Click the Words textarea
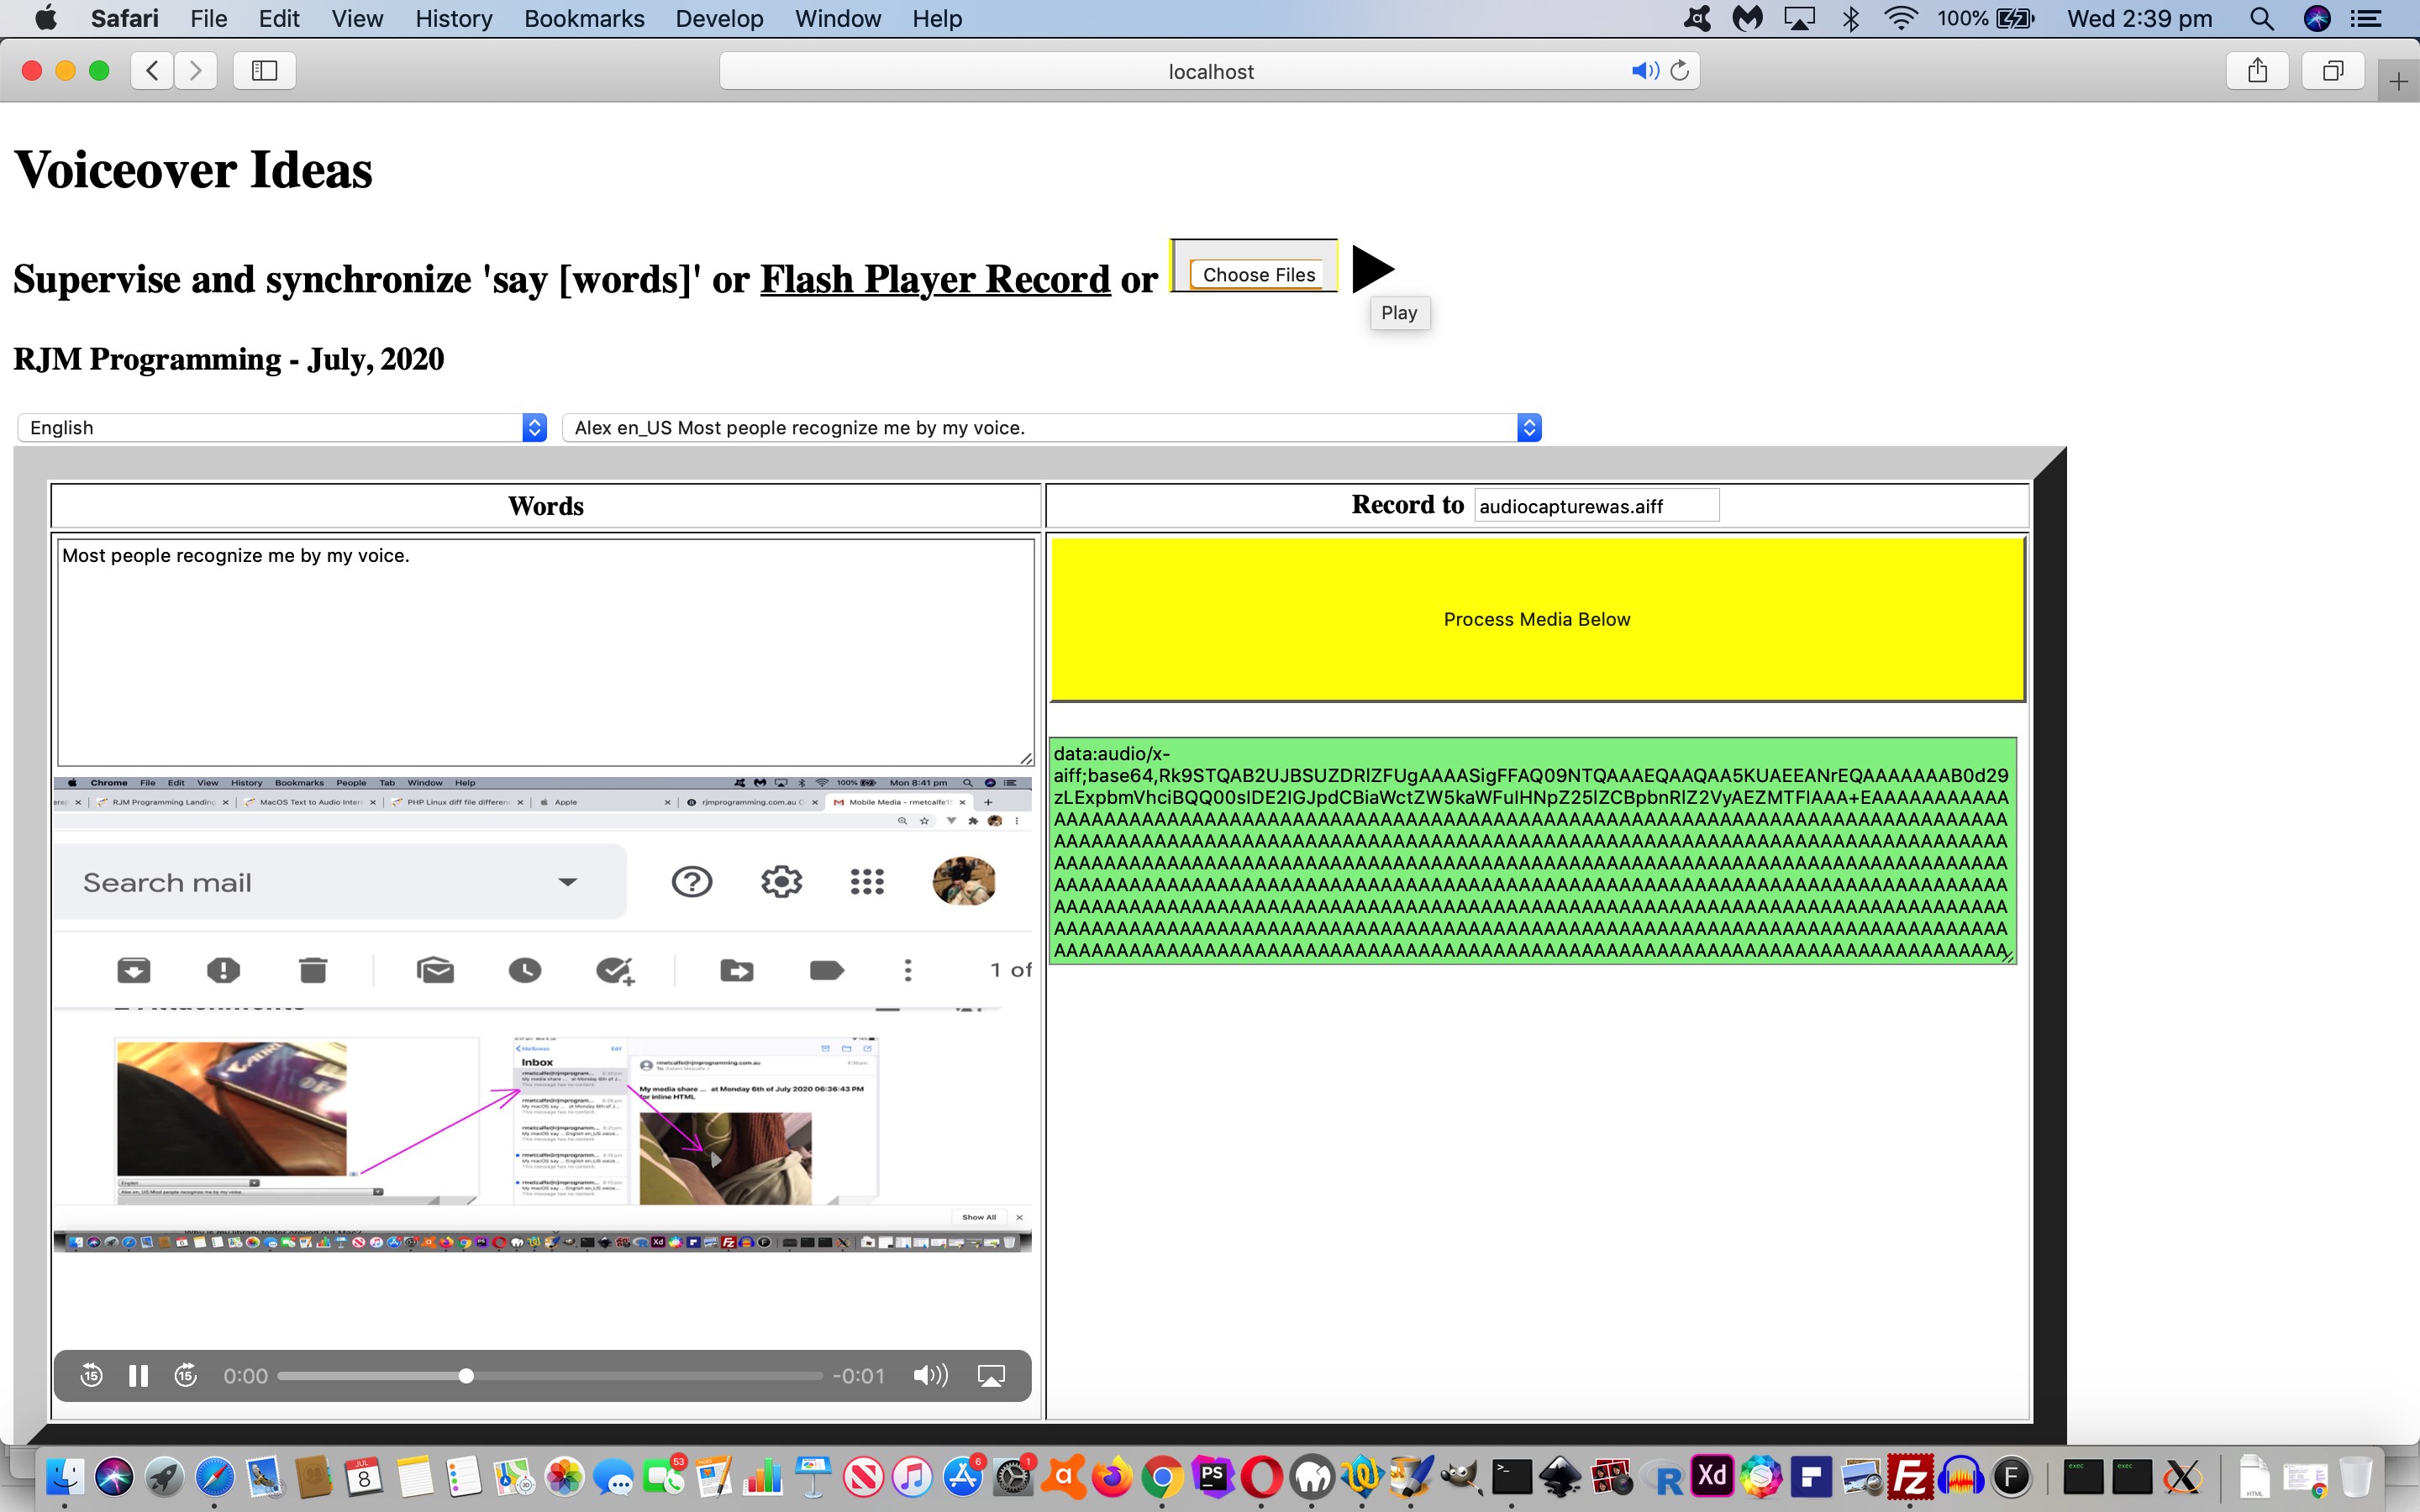2420x1512 pixels. 546,652
